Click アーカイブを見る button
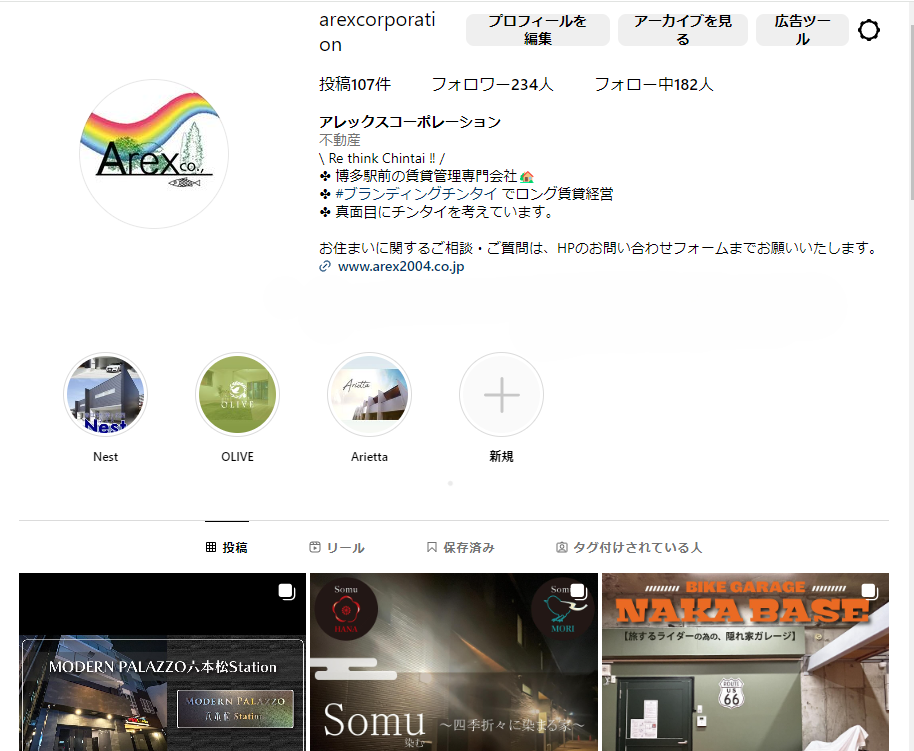Viewport: 914px width, 751px height. (x=683, y=30)
